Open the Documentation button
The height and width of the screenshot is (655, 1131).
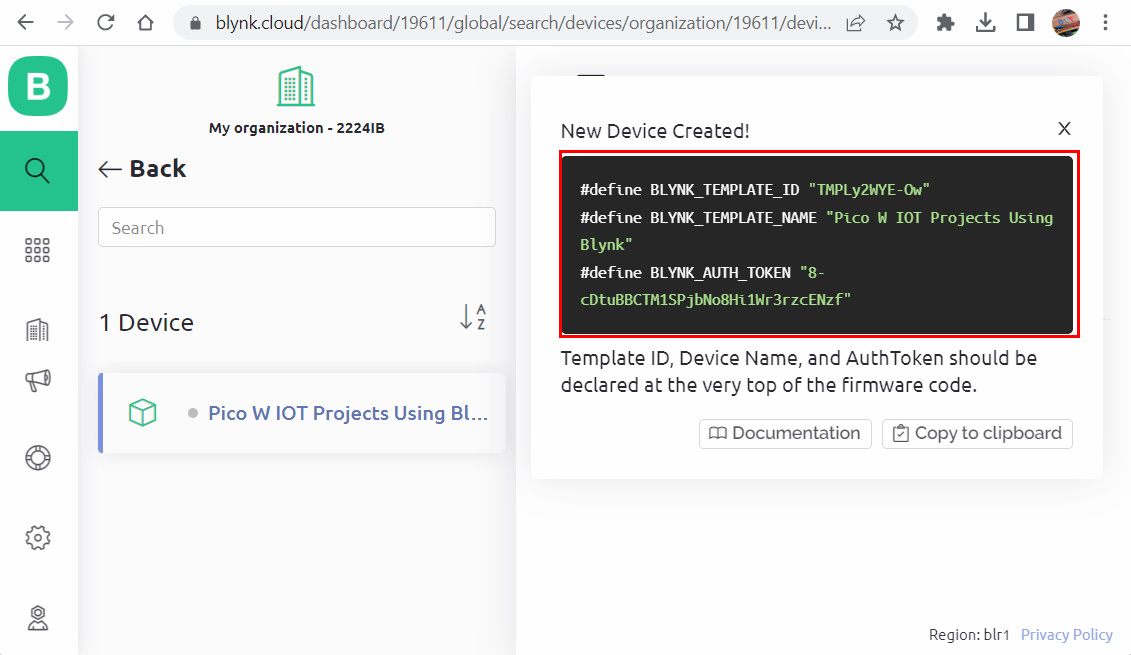(785, 434)
